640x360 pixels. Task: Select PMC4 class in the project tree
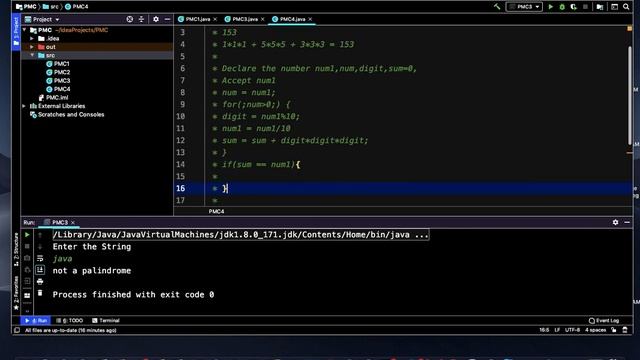point(58,89)
